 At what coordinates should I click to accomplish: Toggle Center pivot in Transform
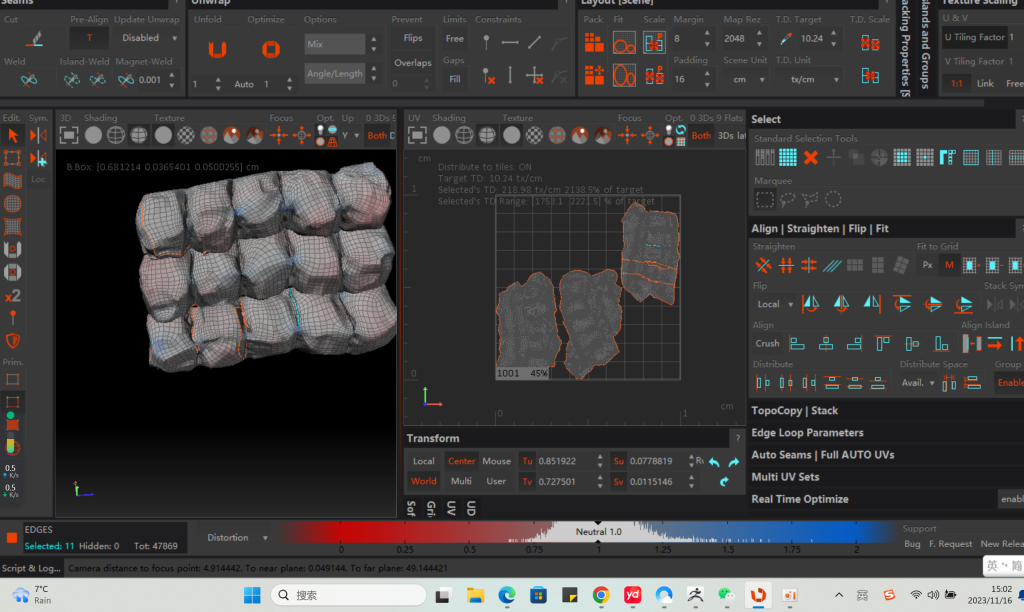coord(461,461)
